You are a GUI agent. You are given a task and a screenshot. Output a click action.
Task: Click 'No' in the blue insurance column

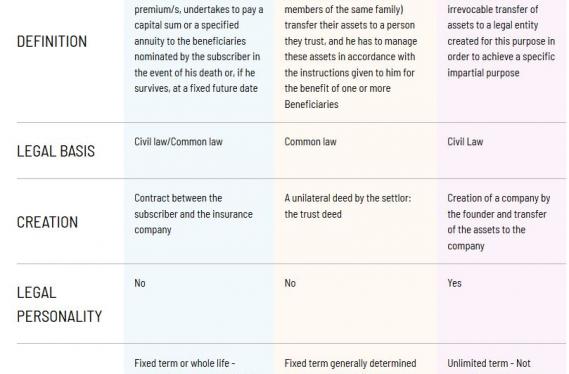[140, 283]
